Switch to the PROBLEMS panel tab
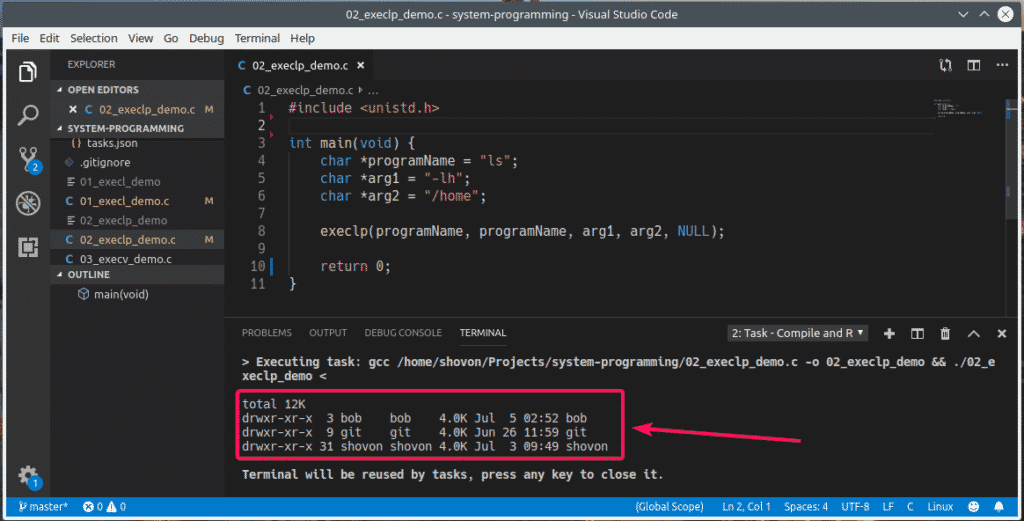Screen dimensions: 1024x521 (267, 333)
